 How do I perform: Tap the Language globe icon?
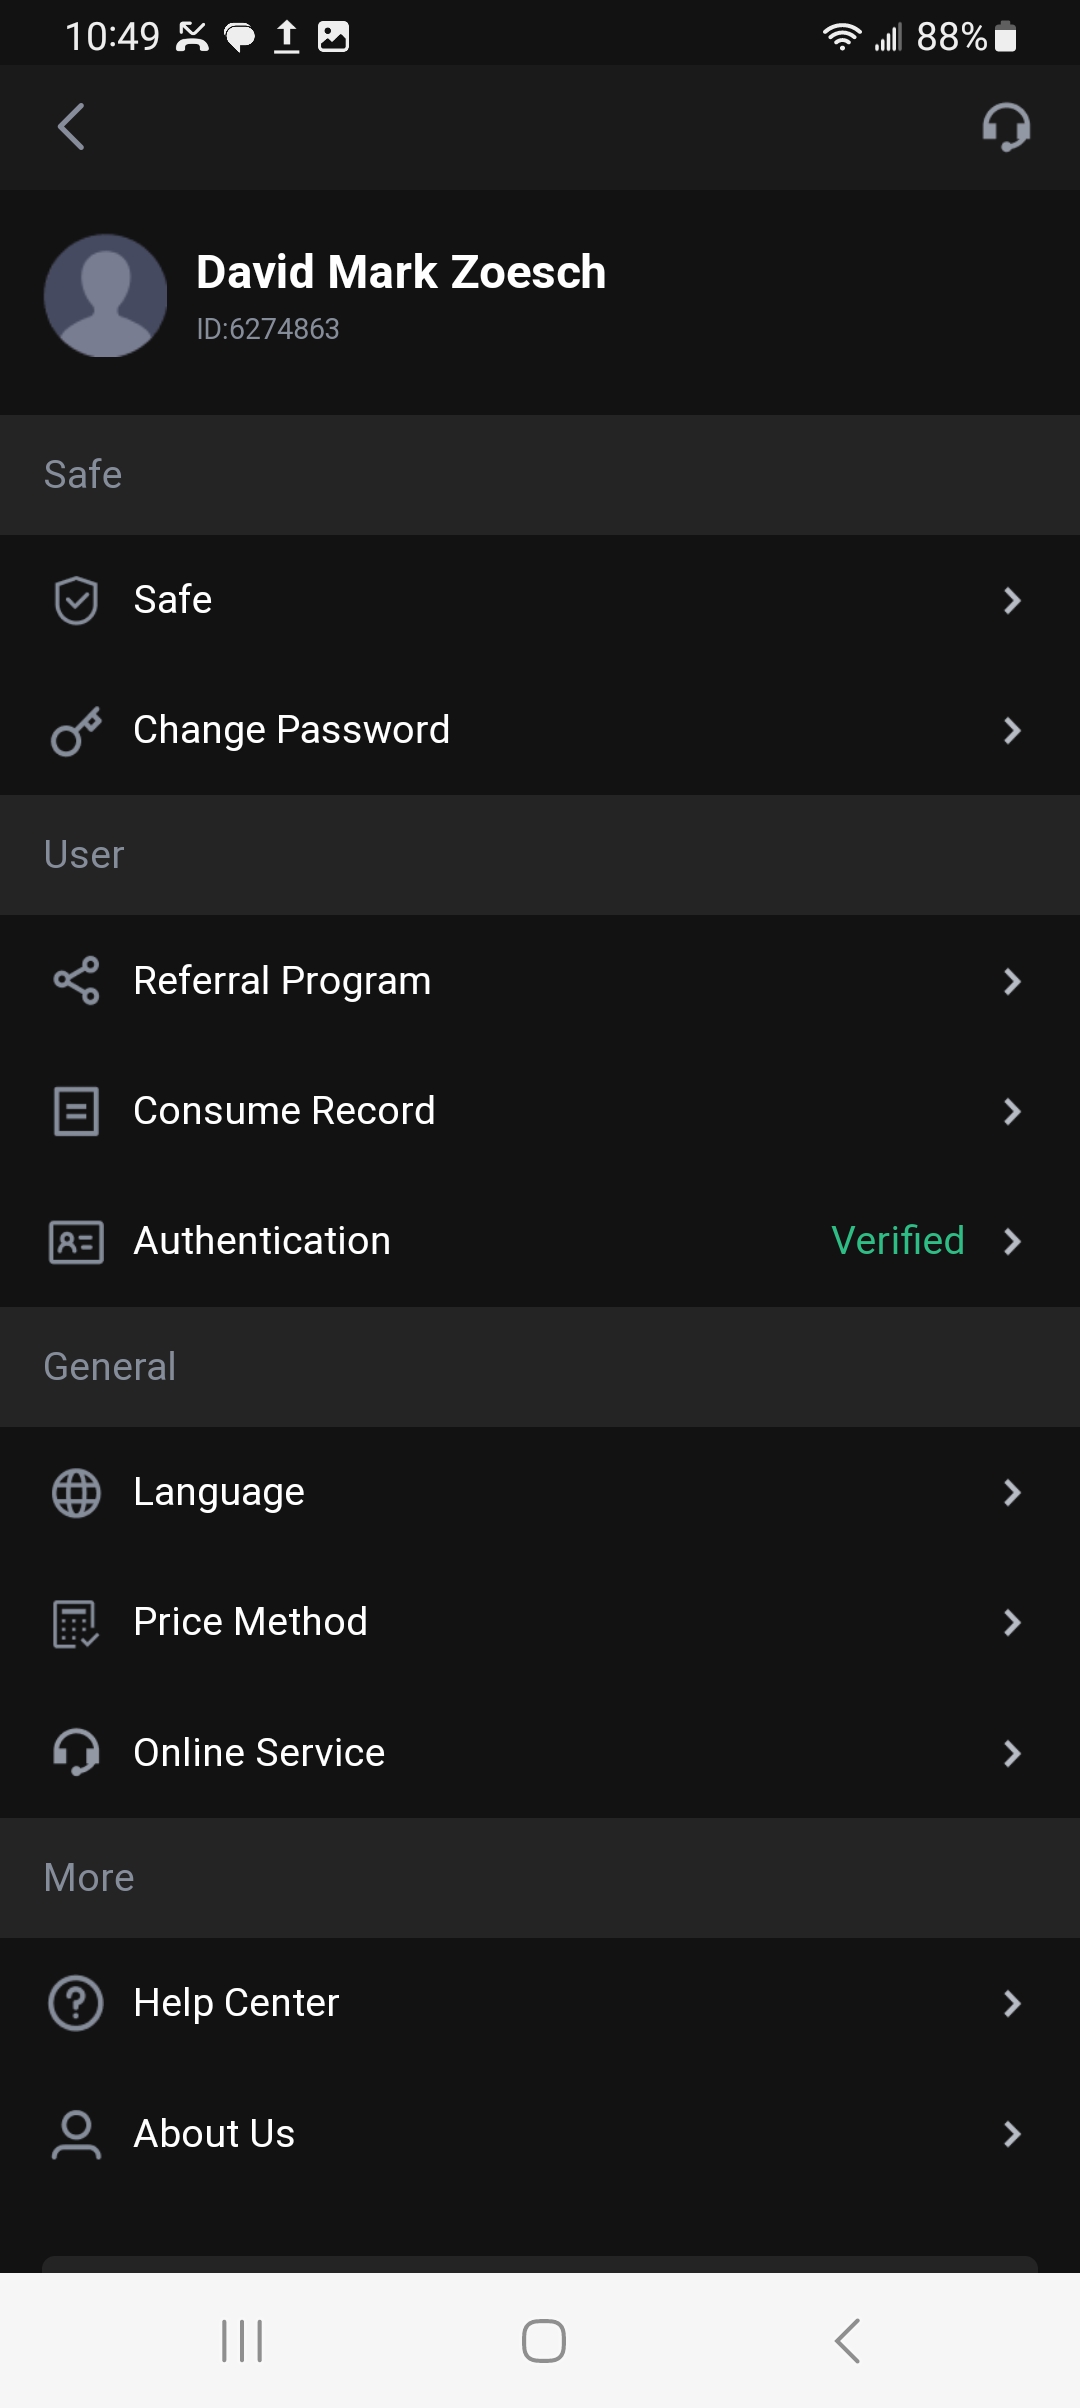(76, 1493)
